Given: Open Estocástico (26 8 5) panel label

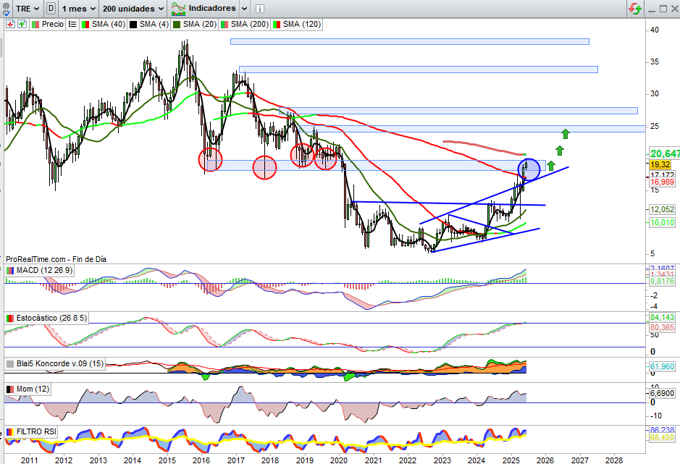Looking at the screenshot, I should (52, 318).
